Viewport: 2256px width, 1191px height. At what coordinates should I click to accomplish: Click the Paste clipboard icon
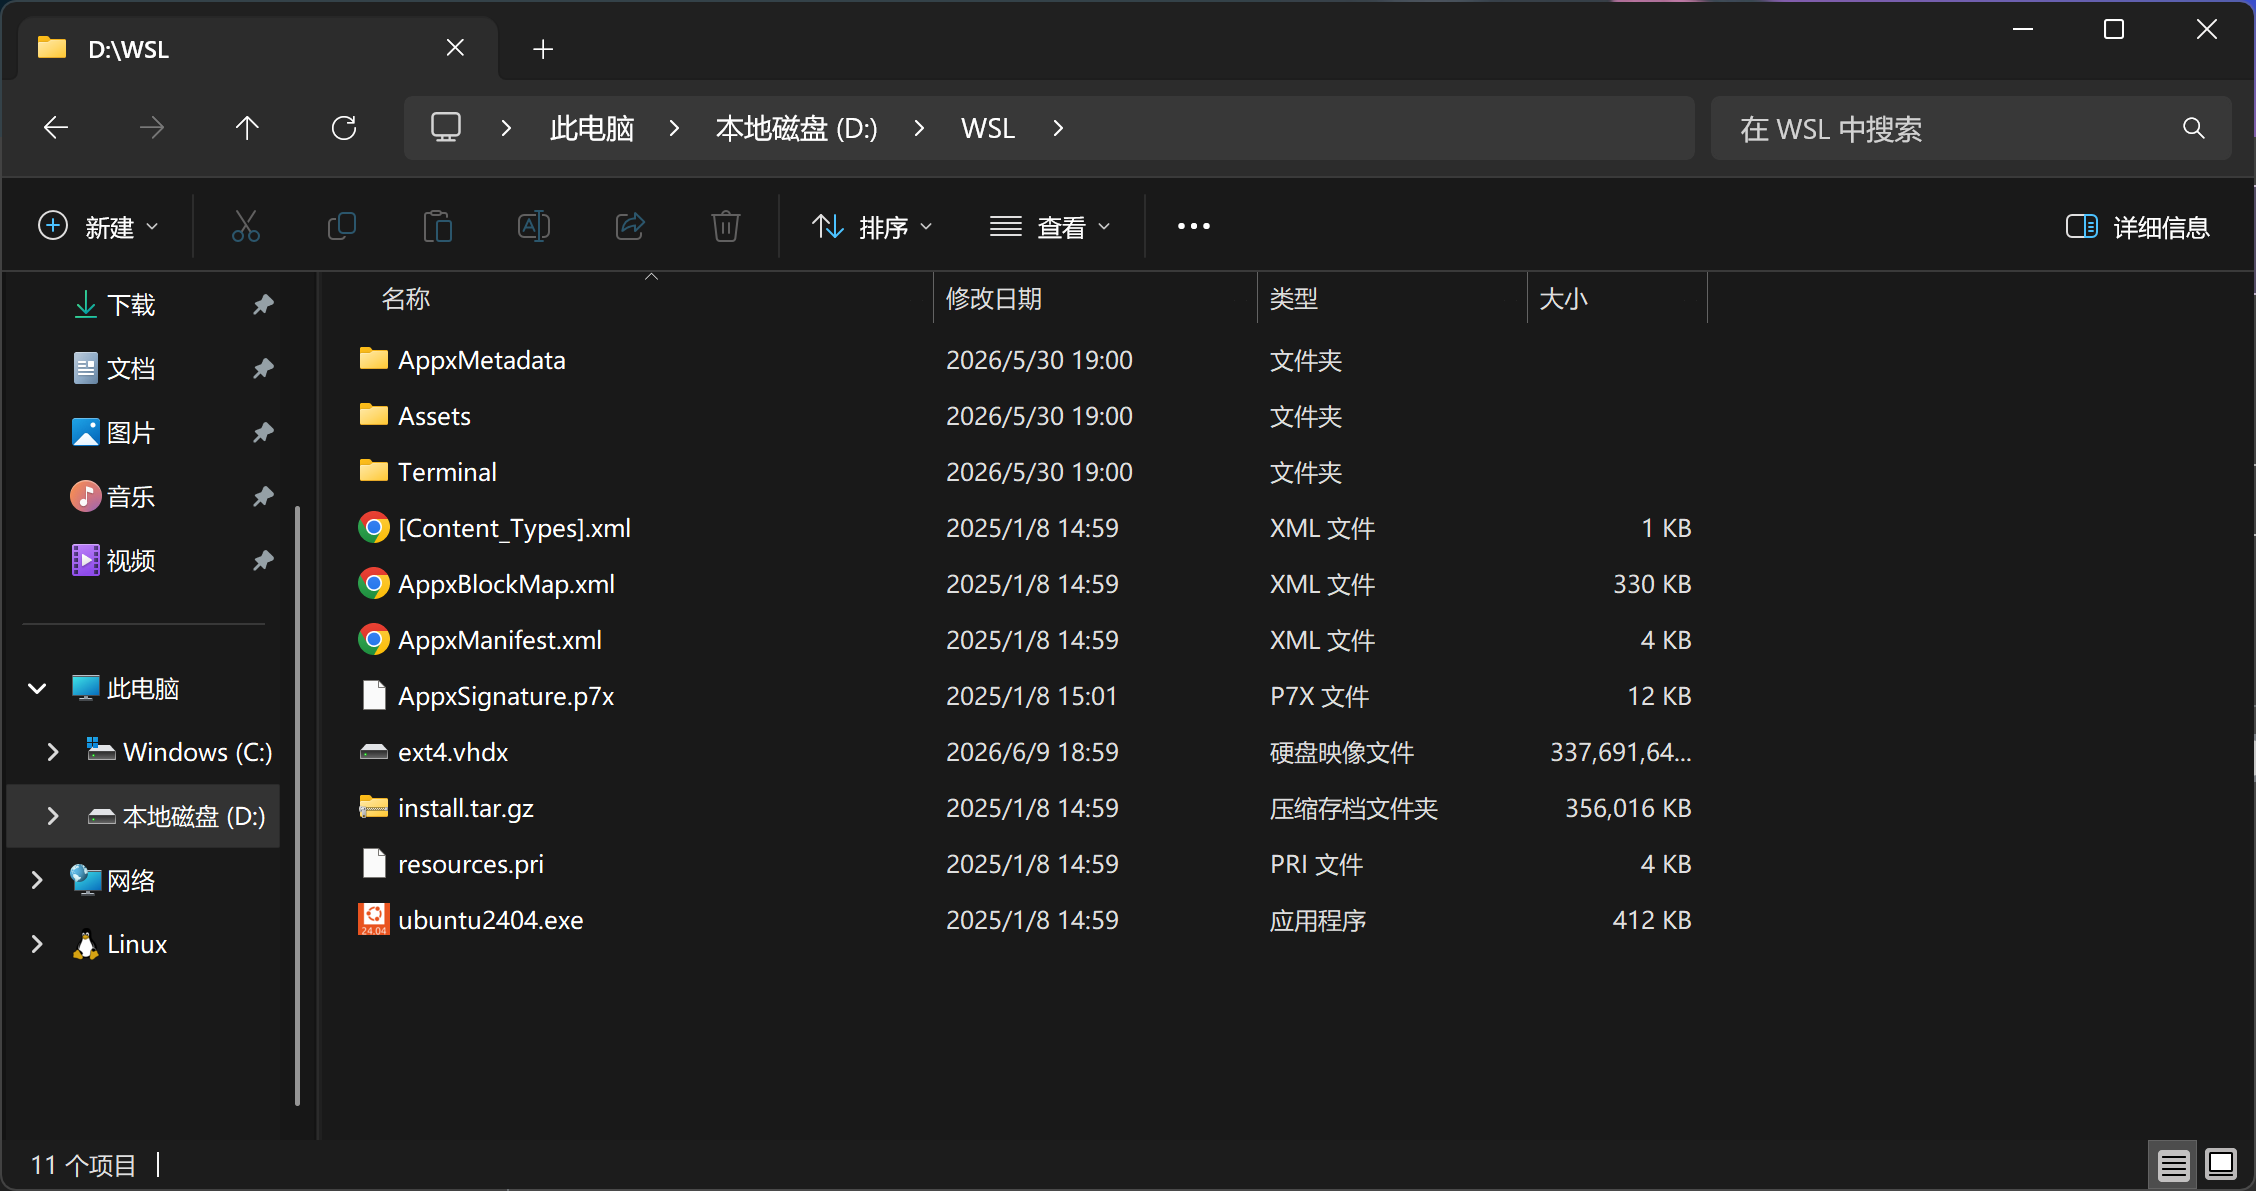[x=437, y=227]
